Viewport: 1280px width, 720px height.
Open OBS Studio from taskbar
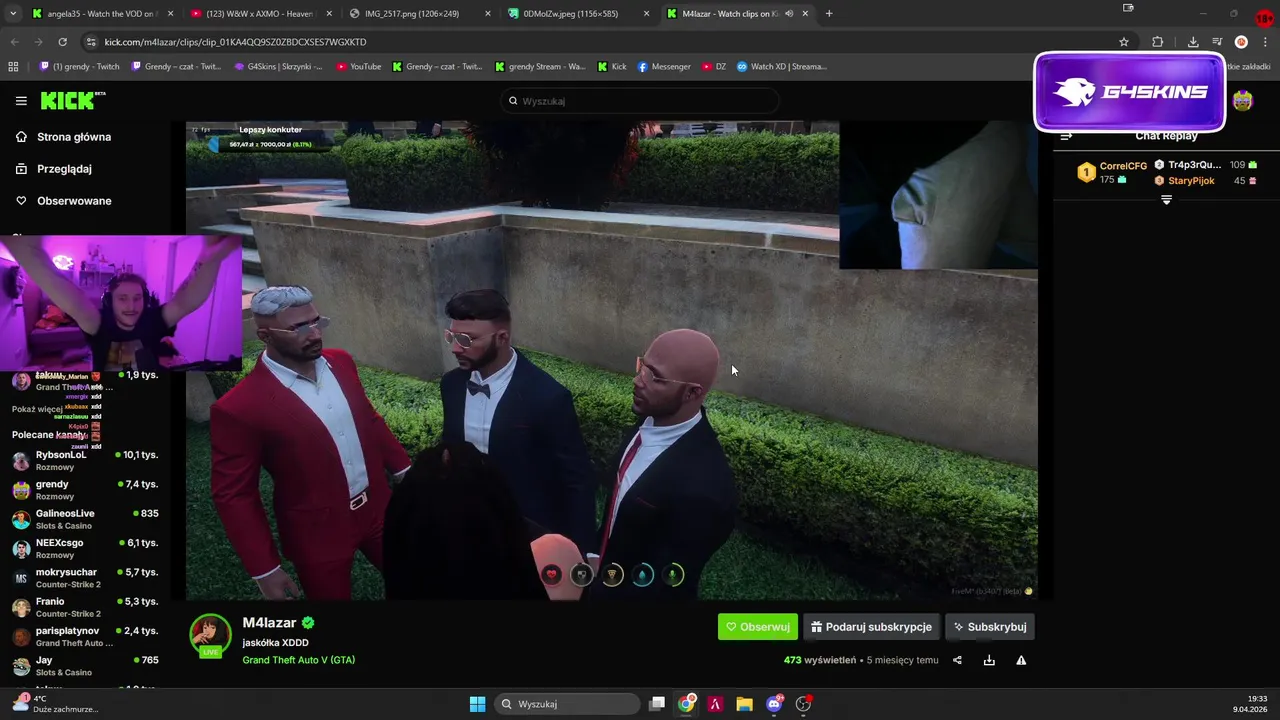[803, 704]
